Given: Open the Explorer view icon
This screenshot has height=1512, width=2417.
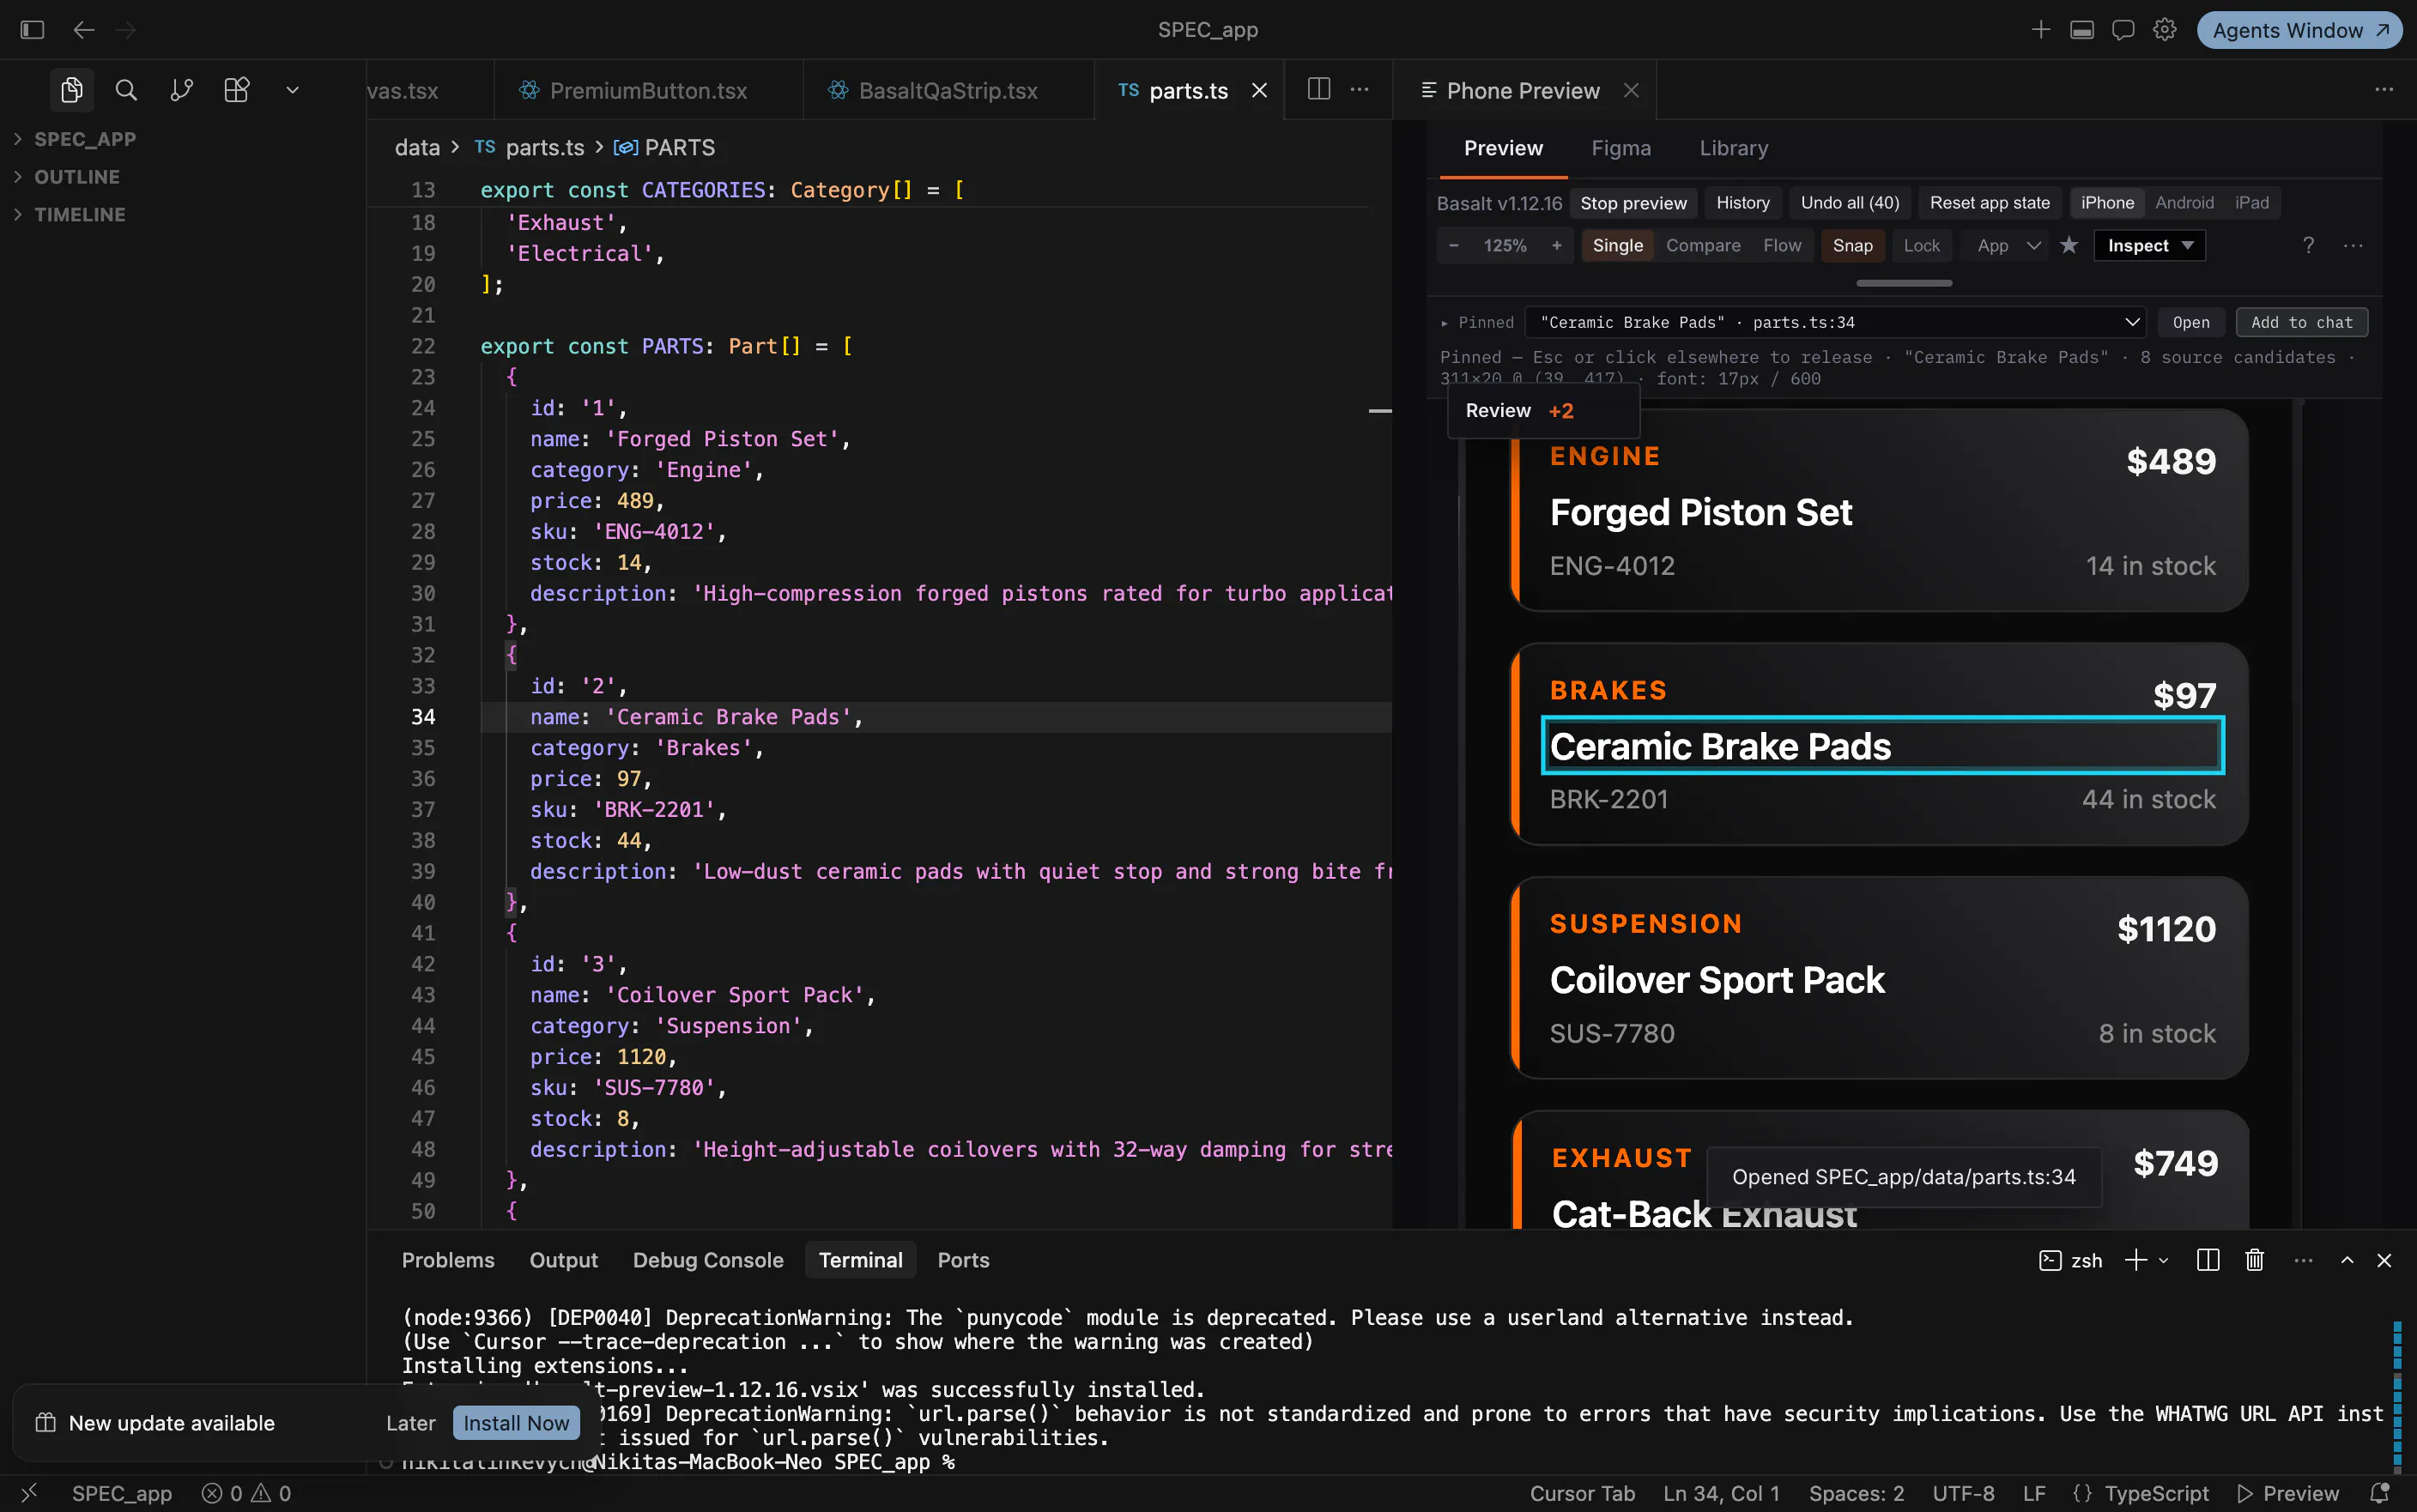Looking at the screenshot, I should click(x=71, y=90).
